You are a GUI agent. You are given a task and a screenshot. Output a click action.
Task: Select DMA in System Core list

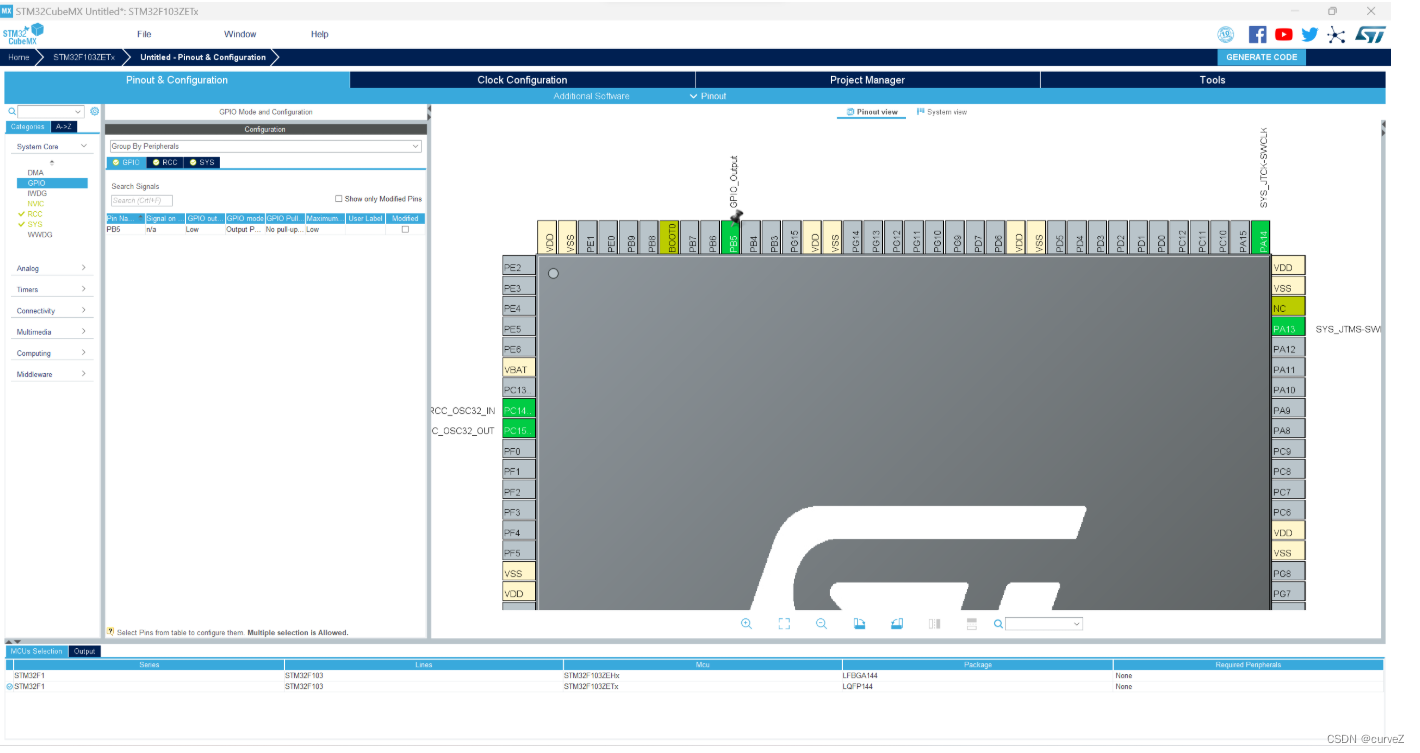coord(36,173)
